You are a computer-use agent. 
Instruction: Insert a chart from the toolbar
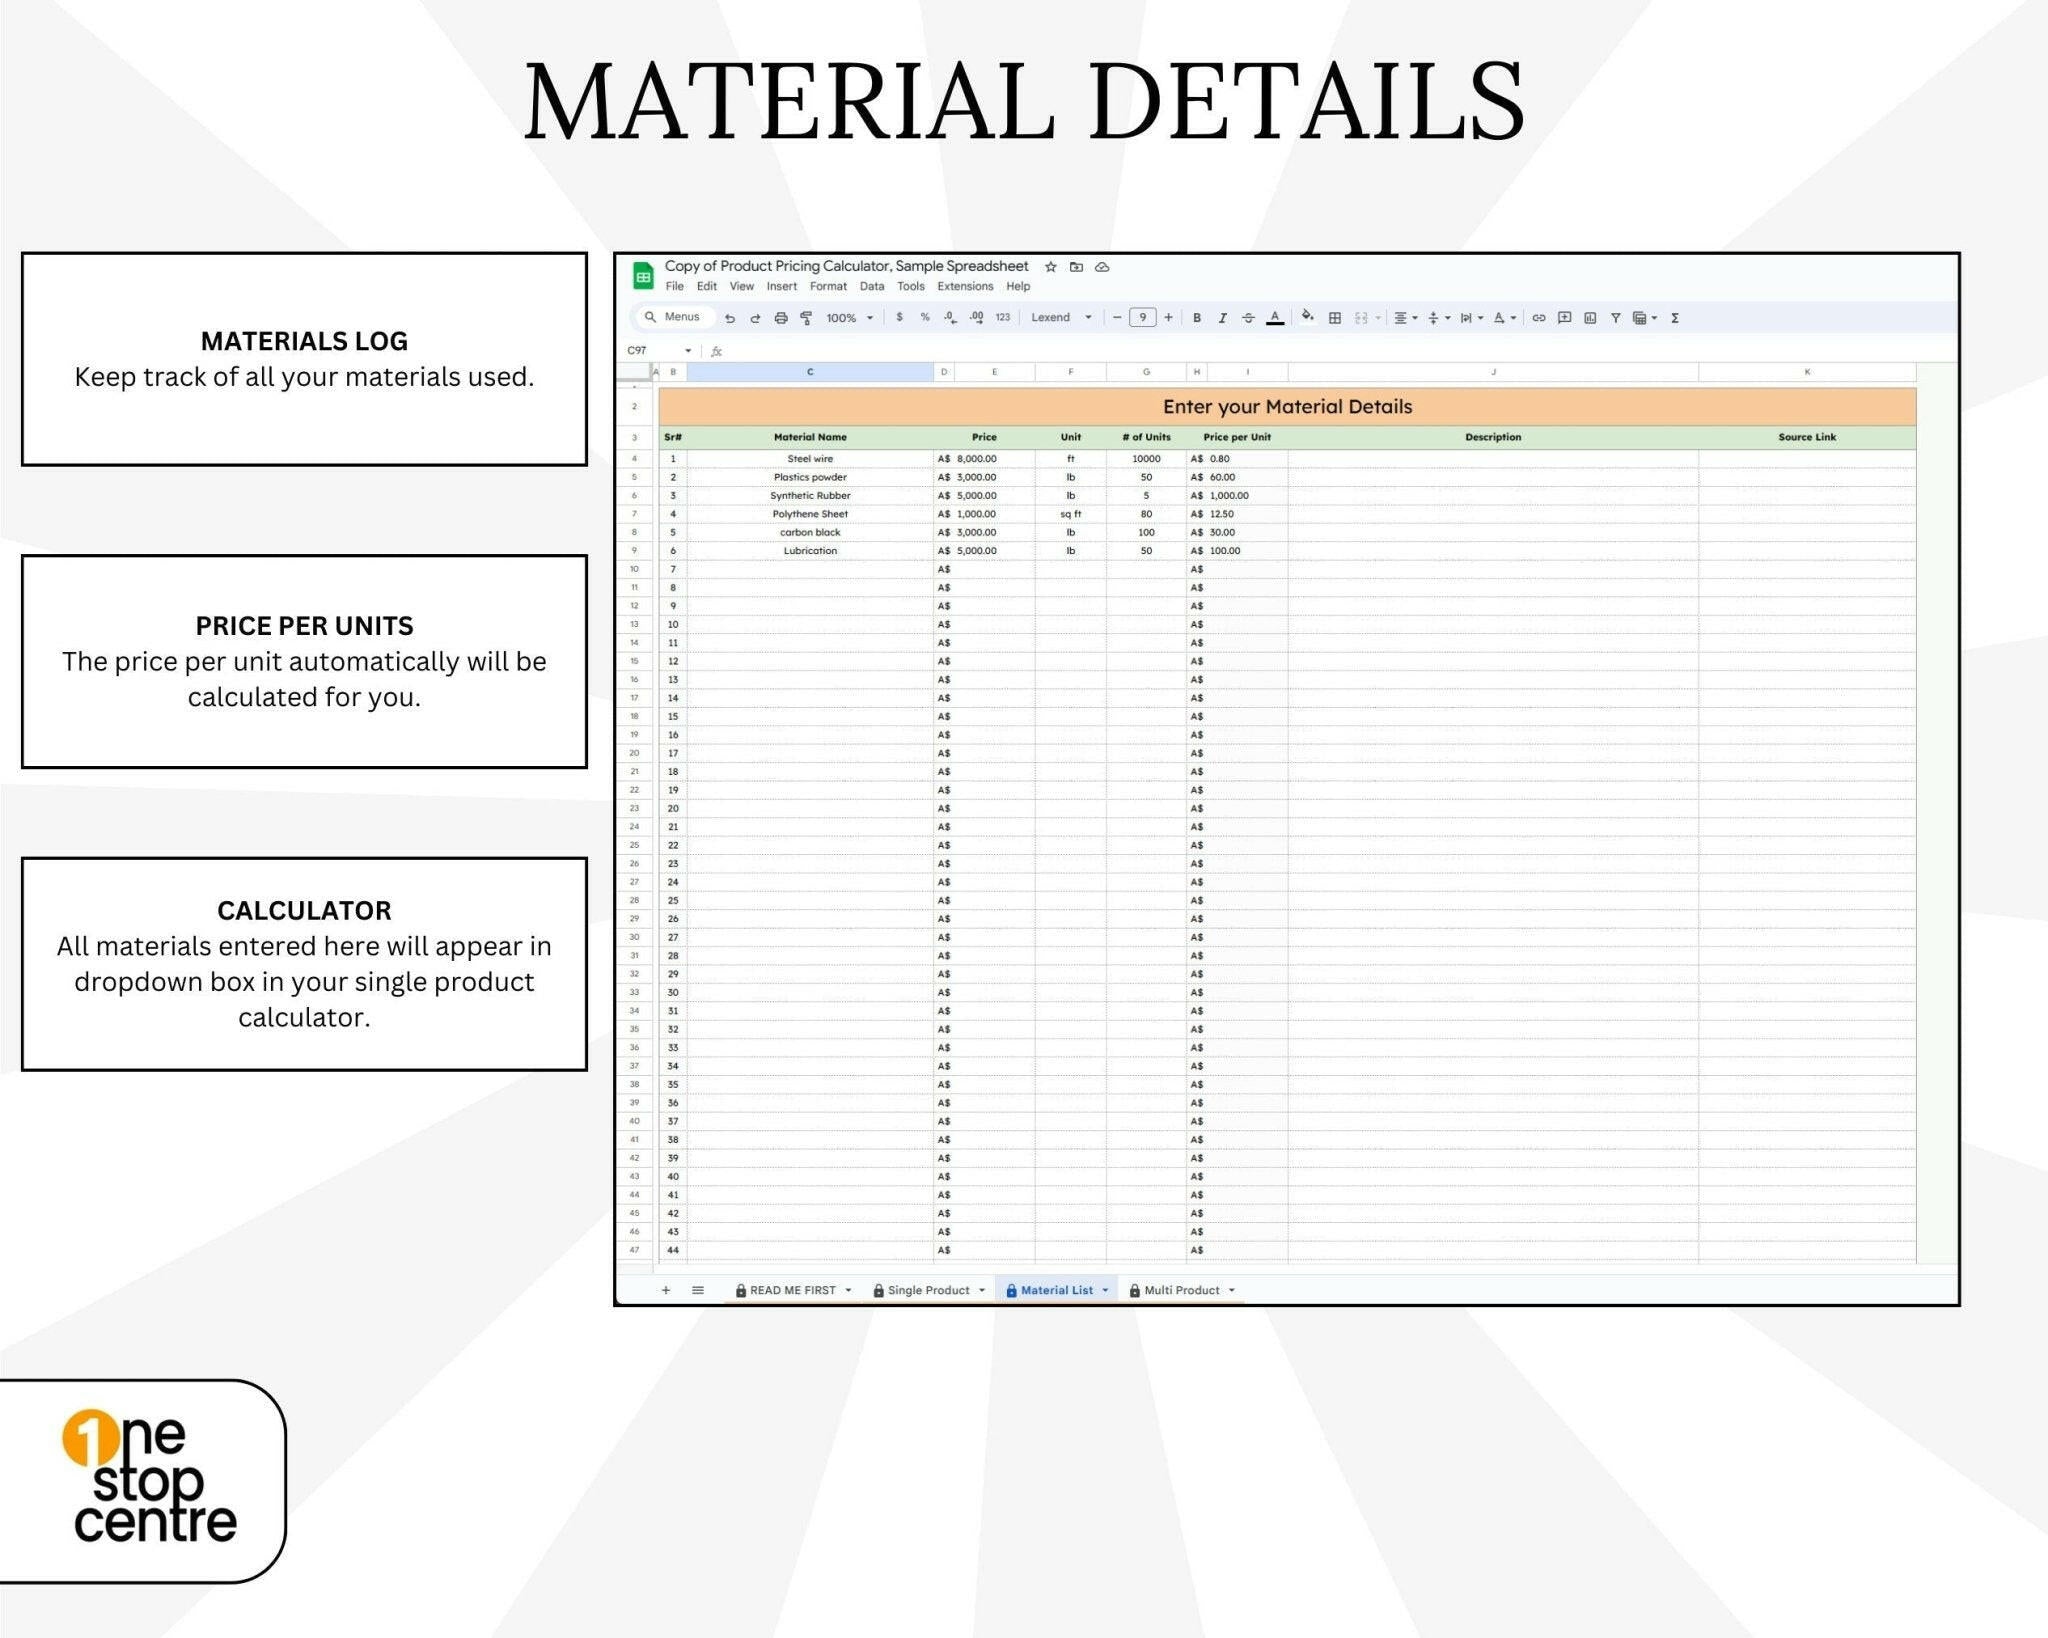click(1589, 318)
